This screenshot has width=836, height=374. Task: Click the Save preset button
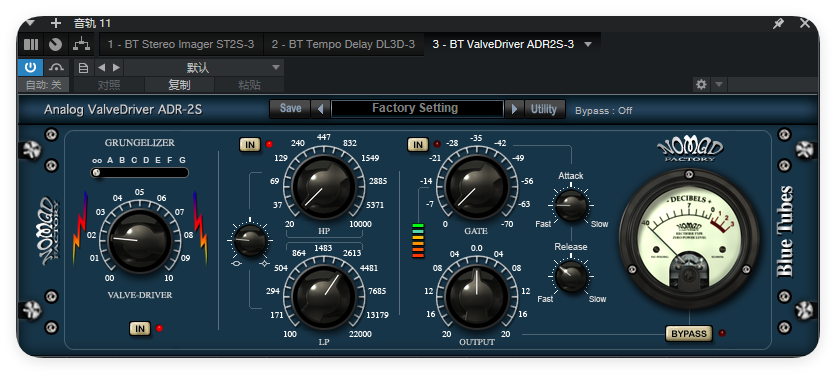click(x=290, y=108)
